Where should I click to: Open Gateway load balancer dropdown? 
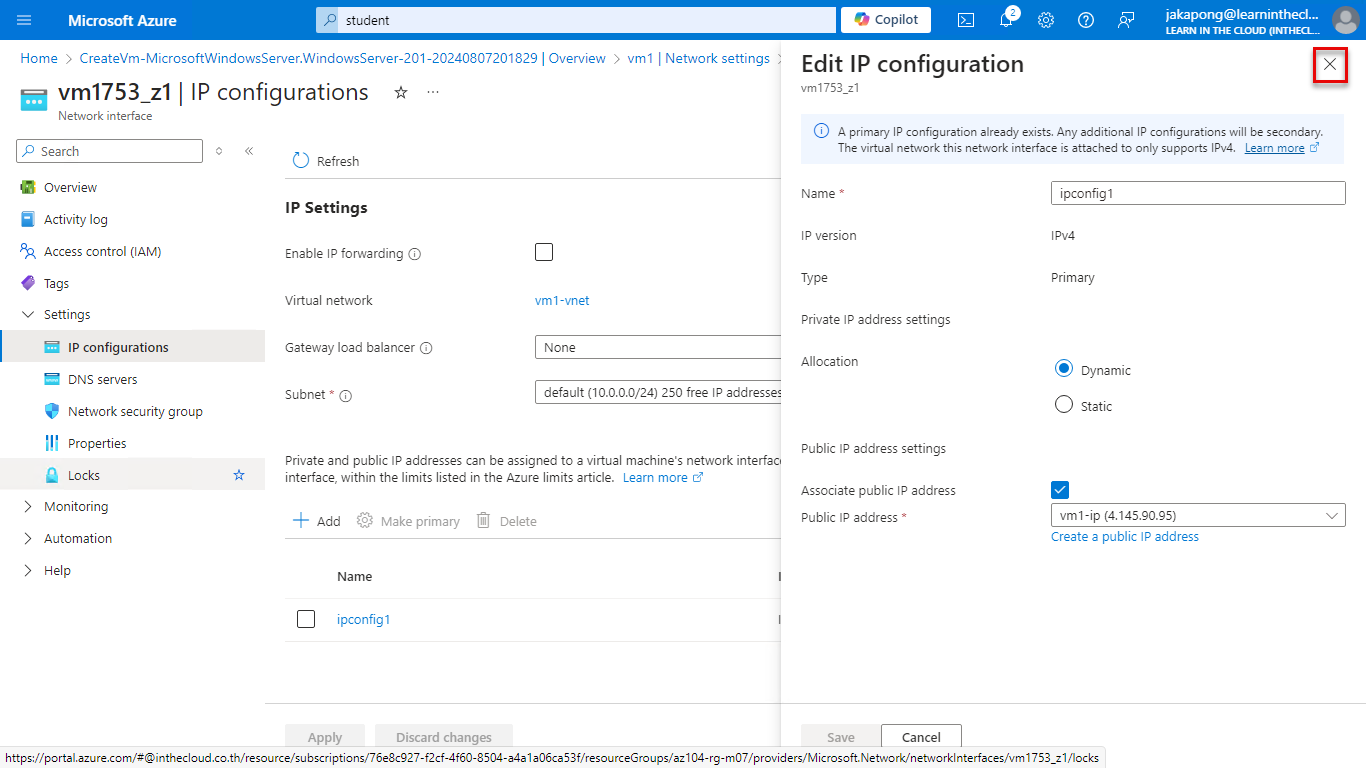(658, 347)
